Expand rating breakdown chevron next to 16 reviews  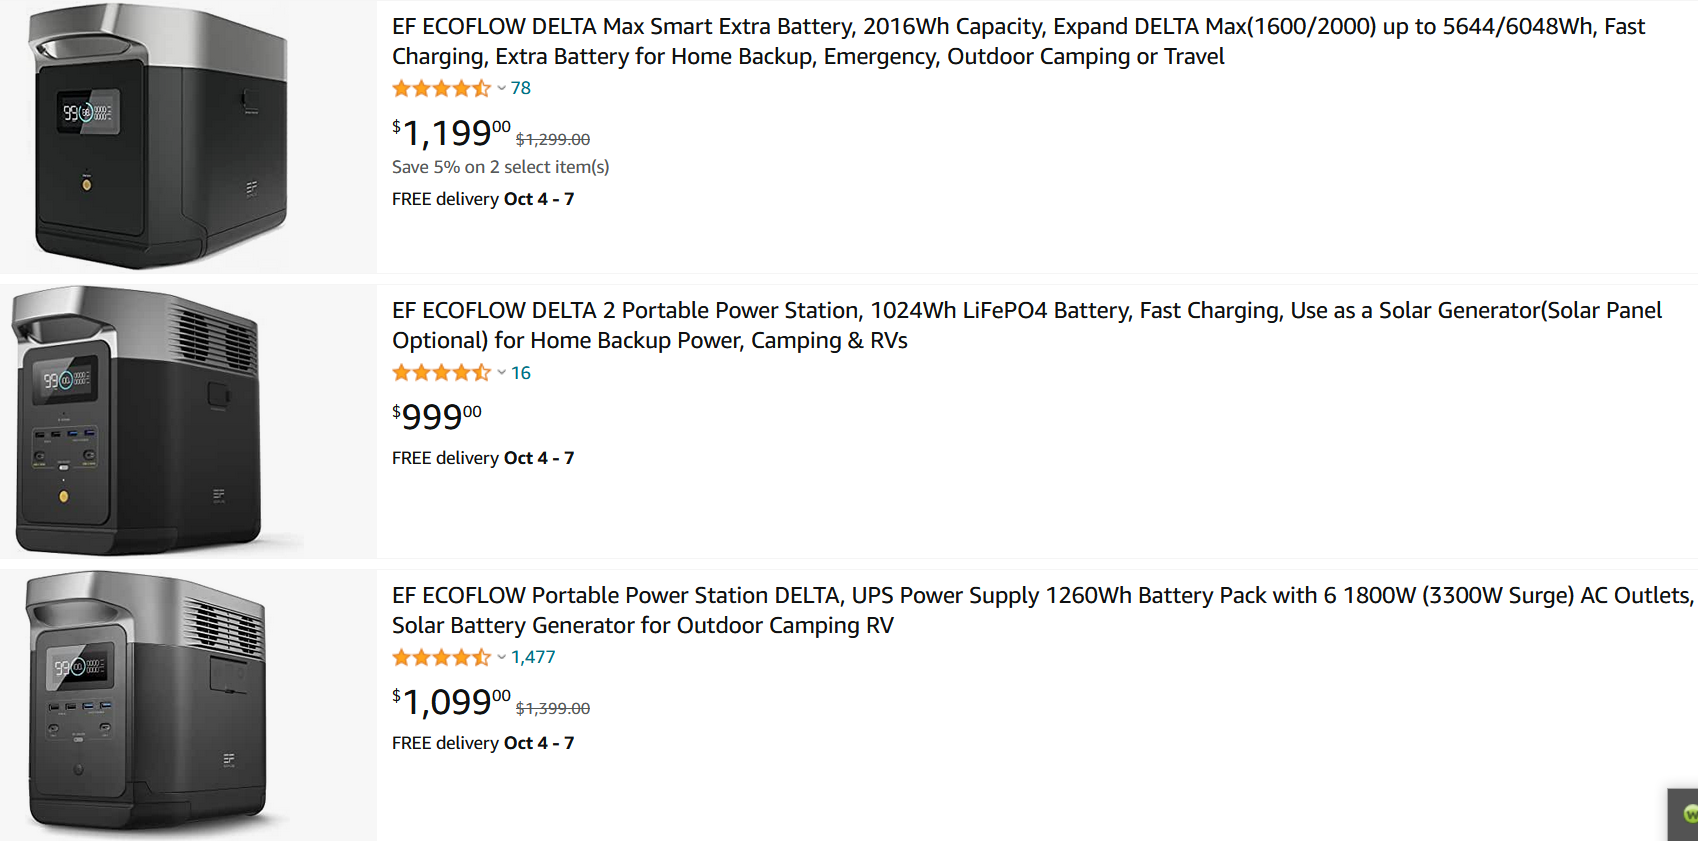(x=501, y=373)
